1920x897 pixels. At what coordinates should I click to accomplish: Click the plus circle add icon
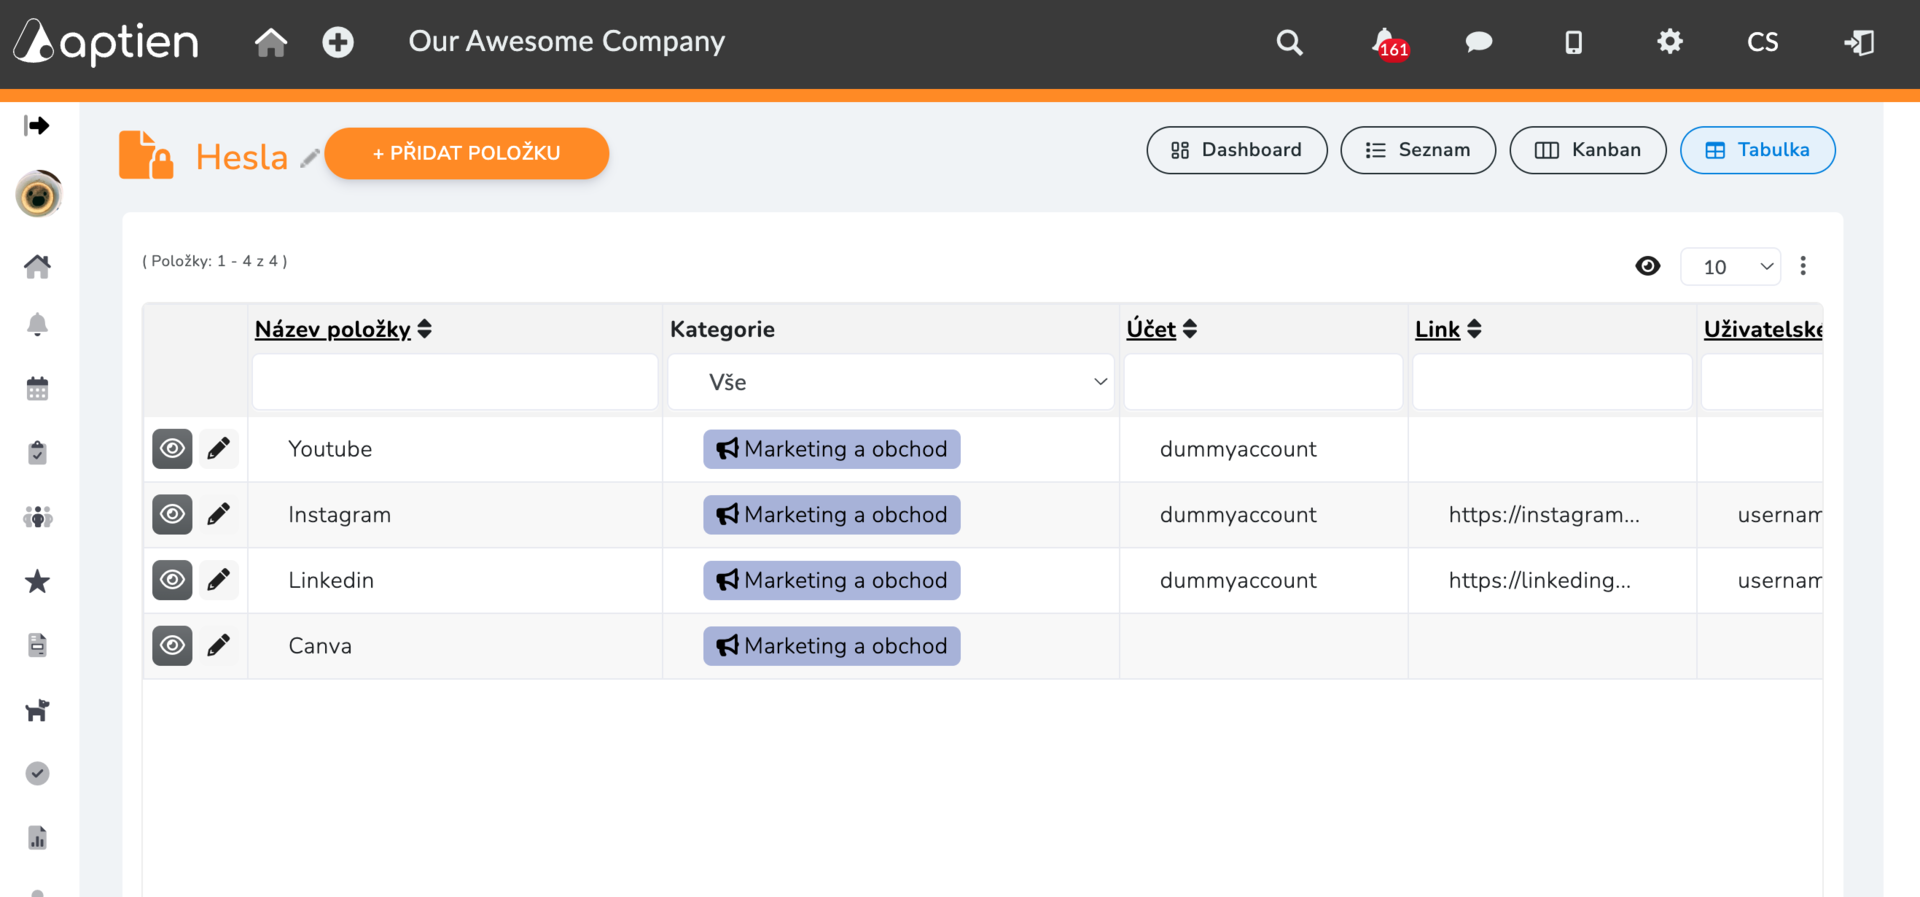click(338, 42)
